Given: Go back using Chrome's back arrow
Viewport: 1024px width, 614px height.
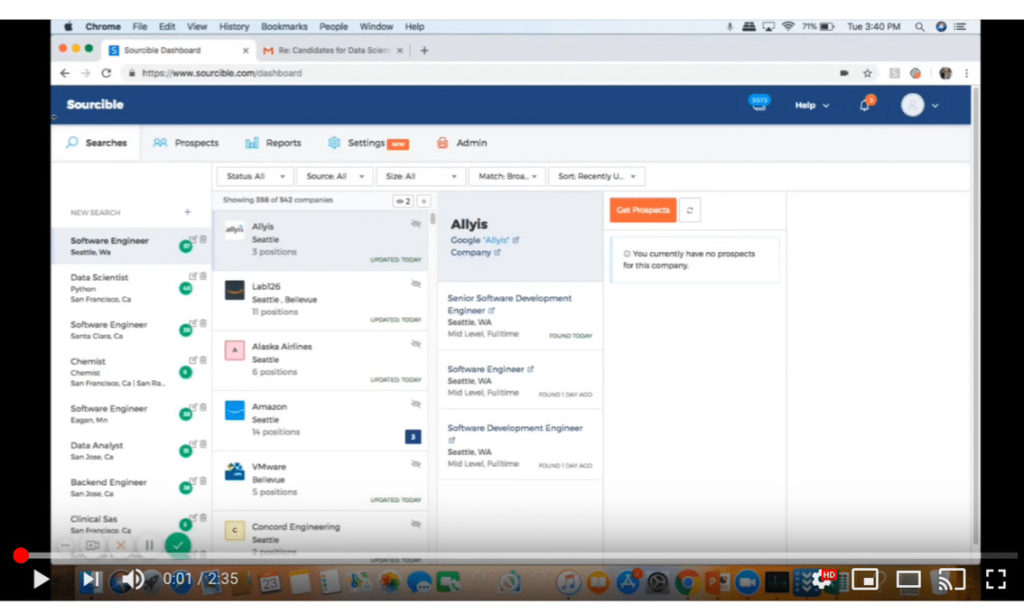Looking at the screenshot, I should 65,73.
